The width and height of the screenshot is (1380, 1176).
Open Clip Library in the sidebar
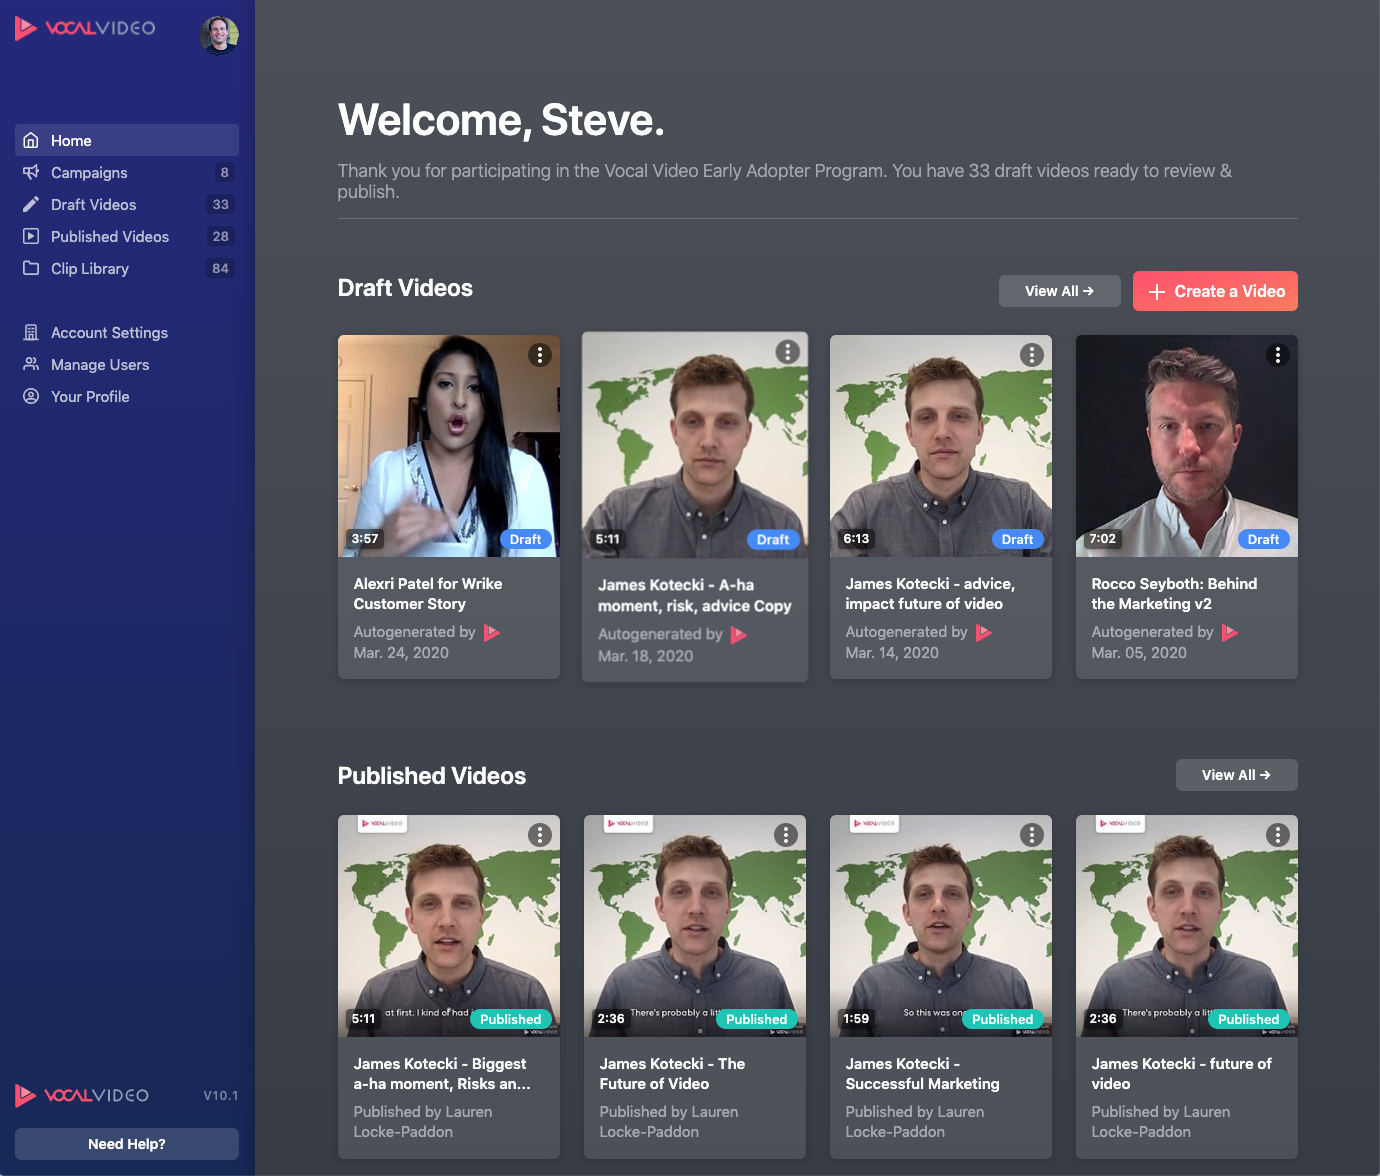point(127,268)
